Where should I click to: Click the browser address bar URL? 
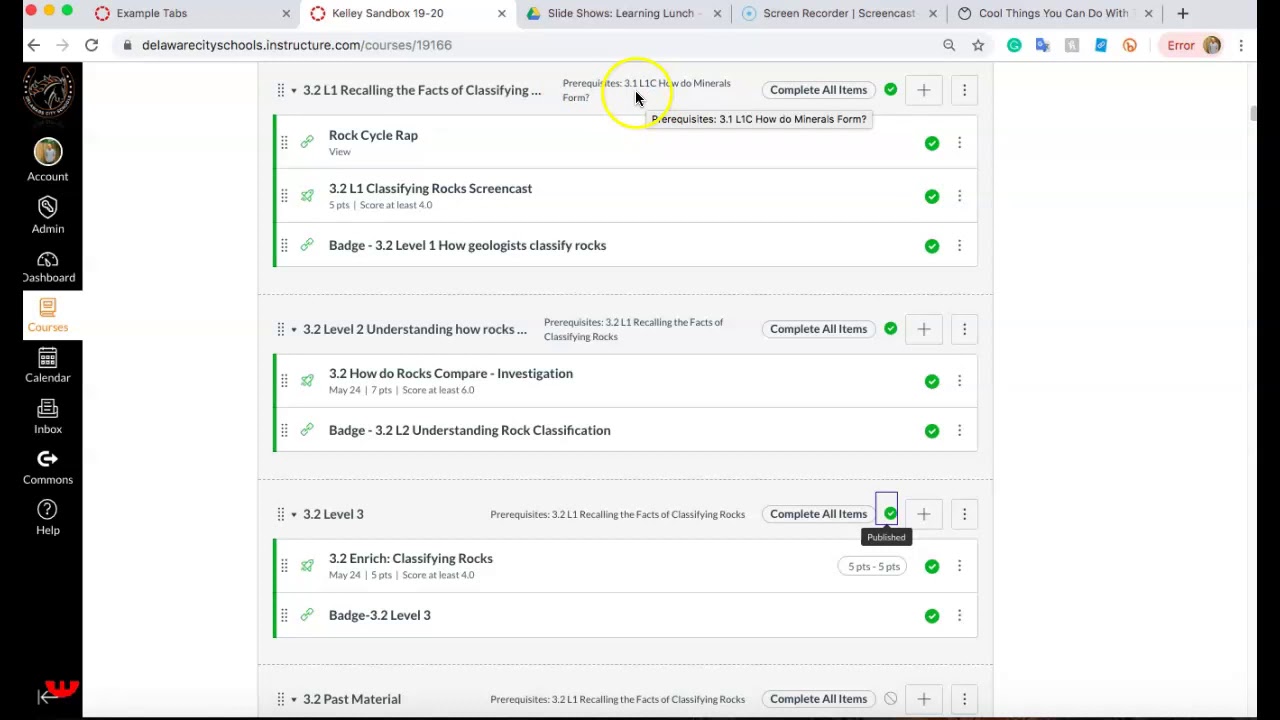(x=297, y=45)
